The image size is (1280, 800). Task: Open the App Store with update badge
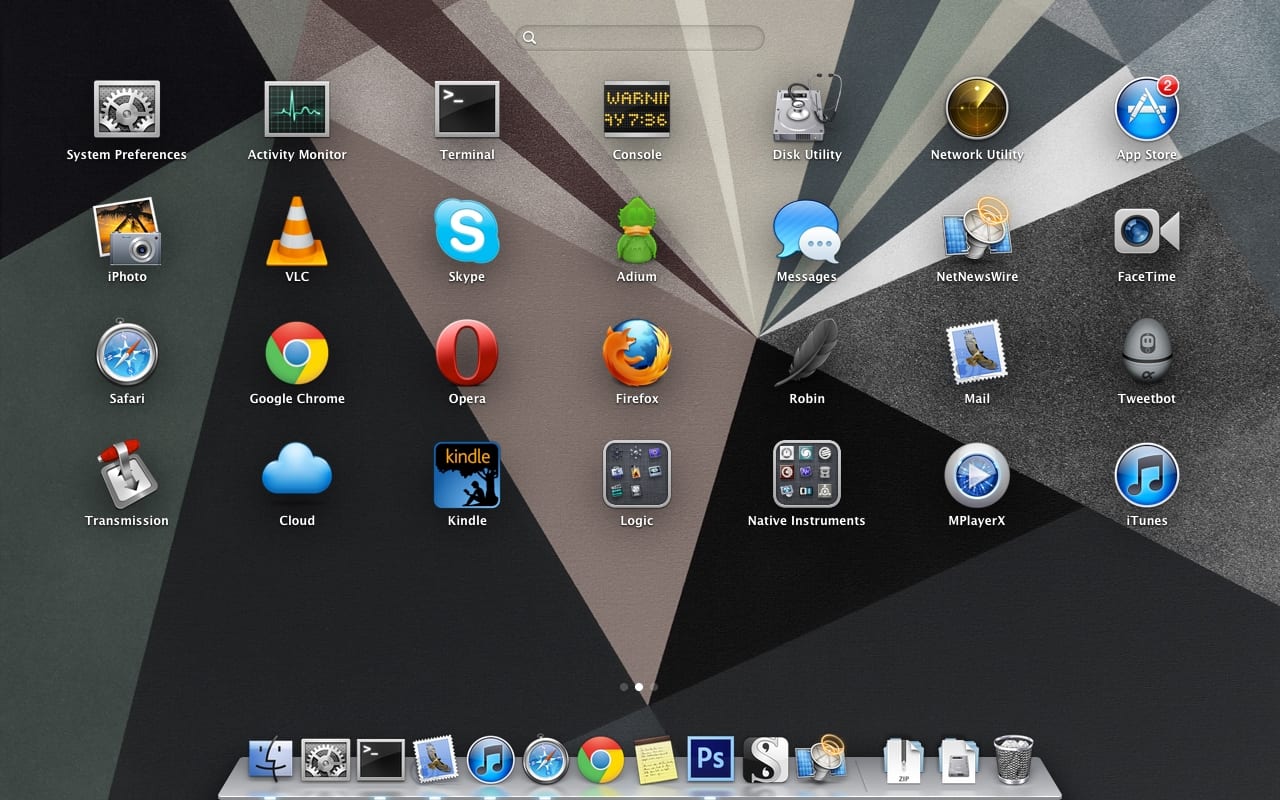pos(1147,109)
